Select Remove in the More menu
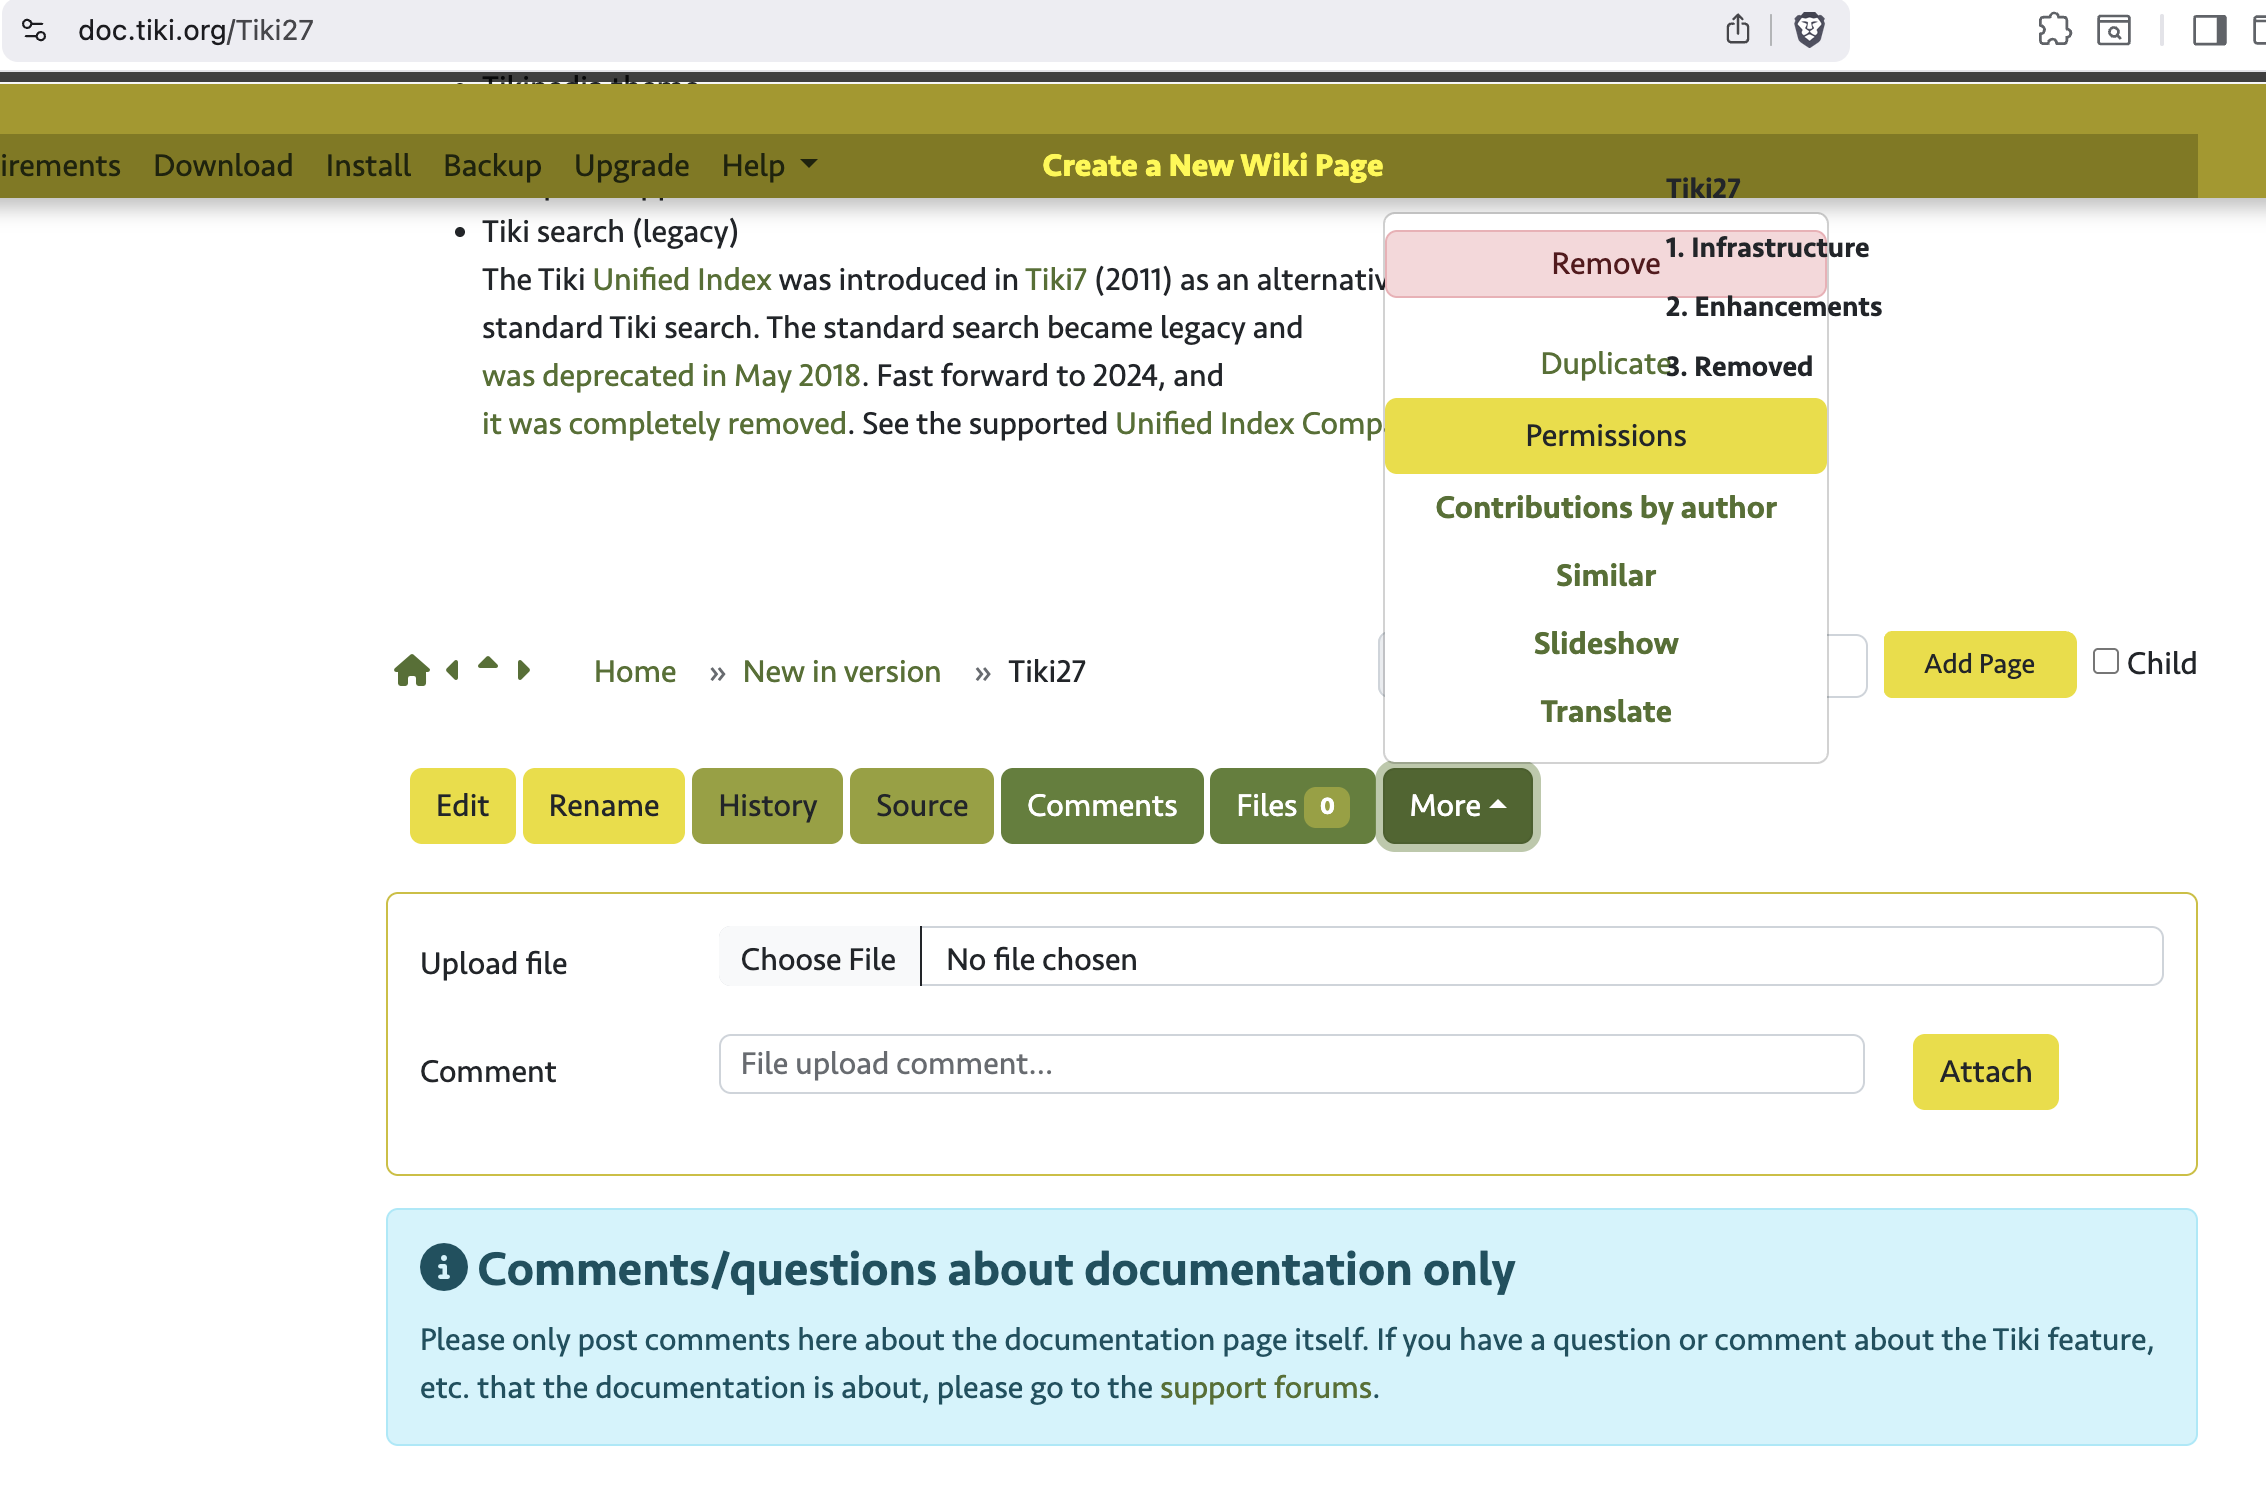The width and height of the screenshot is (2266, 1498). point(1606,264)
